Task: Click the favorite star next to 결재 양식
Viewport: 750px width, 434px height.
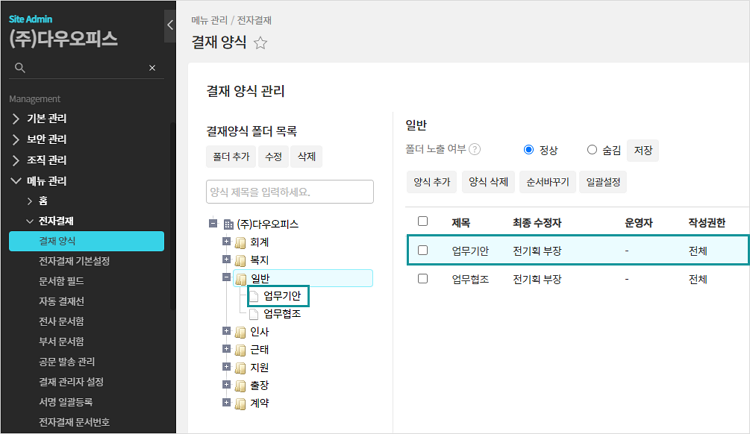Action: point(261,43)
